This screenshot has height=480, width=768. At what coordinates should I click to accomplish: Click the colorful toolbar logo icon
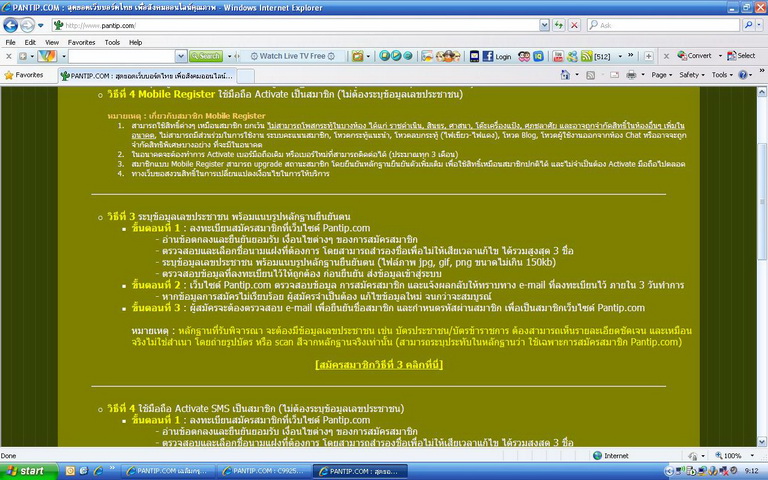[x=48, y=56]
